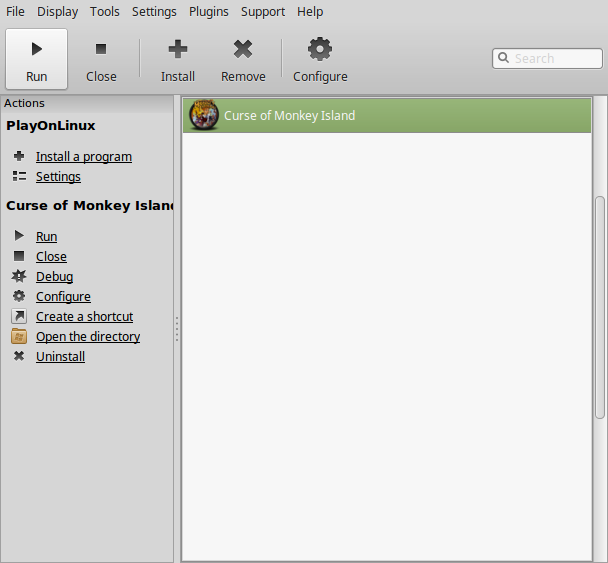Click the Debug link

click(x=54, y=276)
